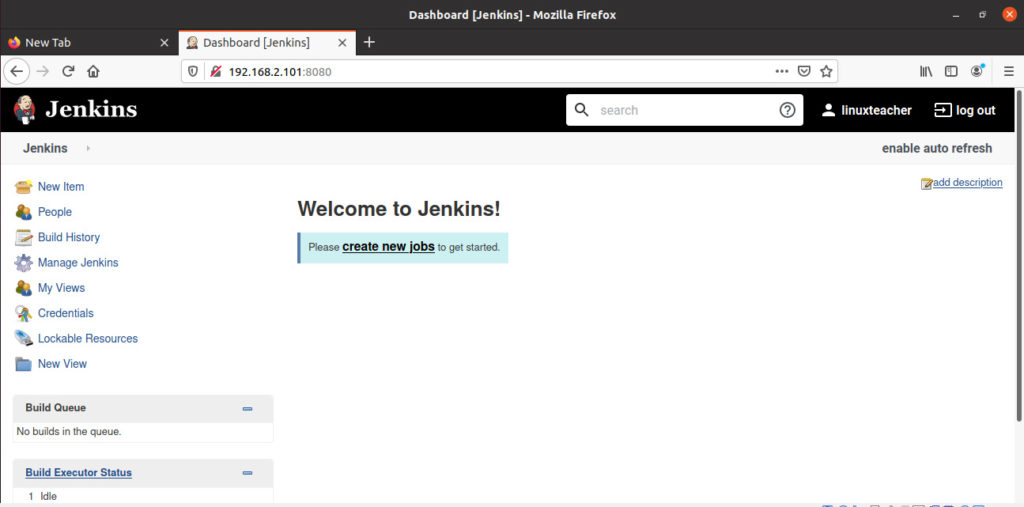Click the Credentials keys icon
This screenshot has width=1024, height=507.
tap(24, 314)
